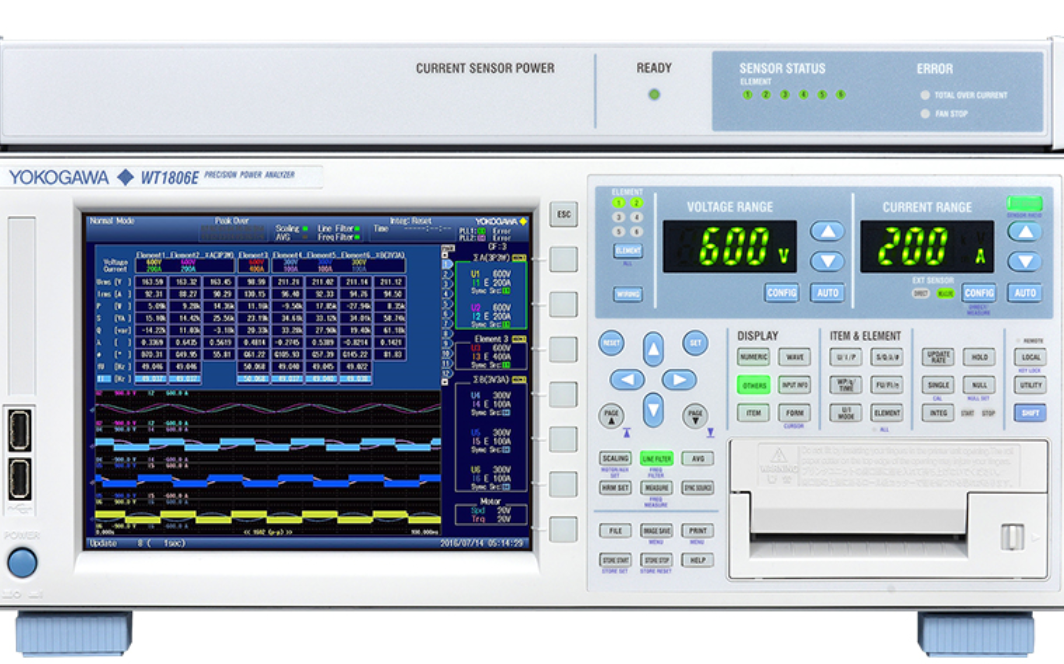Increase voltage range with the up arrow
Screen dimensions: 1064x664
(x=826, y=231)
